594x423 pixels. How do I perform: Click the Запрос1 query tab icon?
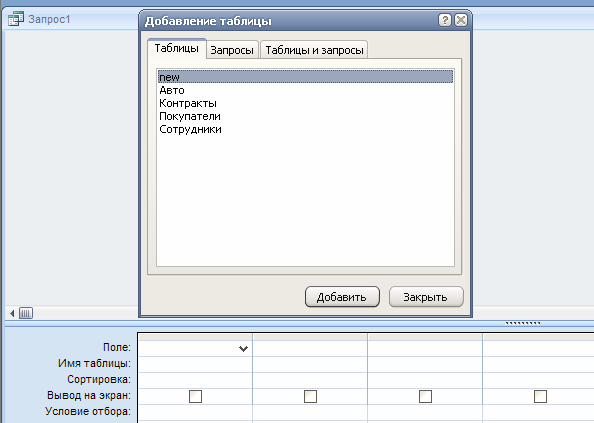coord(16,19)
